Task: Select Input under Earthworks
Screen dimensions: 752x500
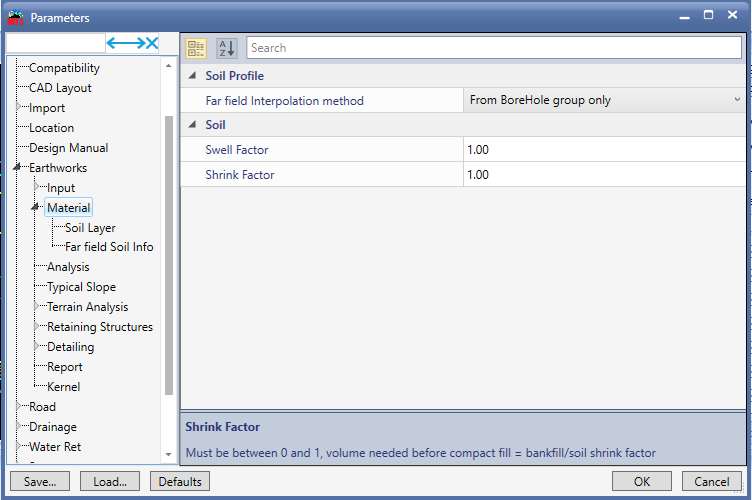Action: tap(61, 188)
